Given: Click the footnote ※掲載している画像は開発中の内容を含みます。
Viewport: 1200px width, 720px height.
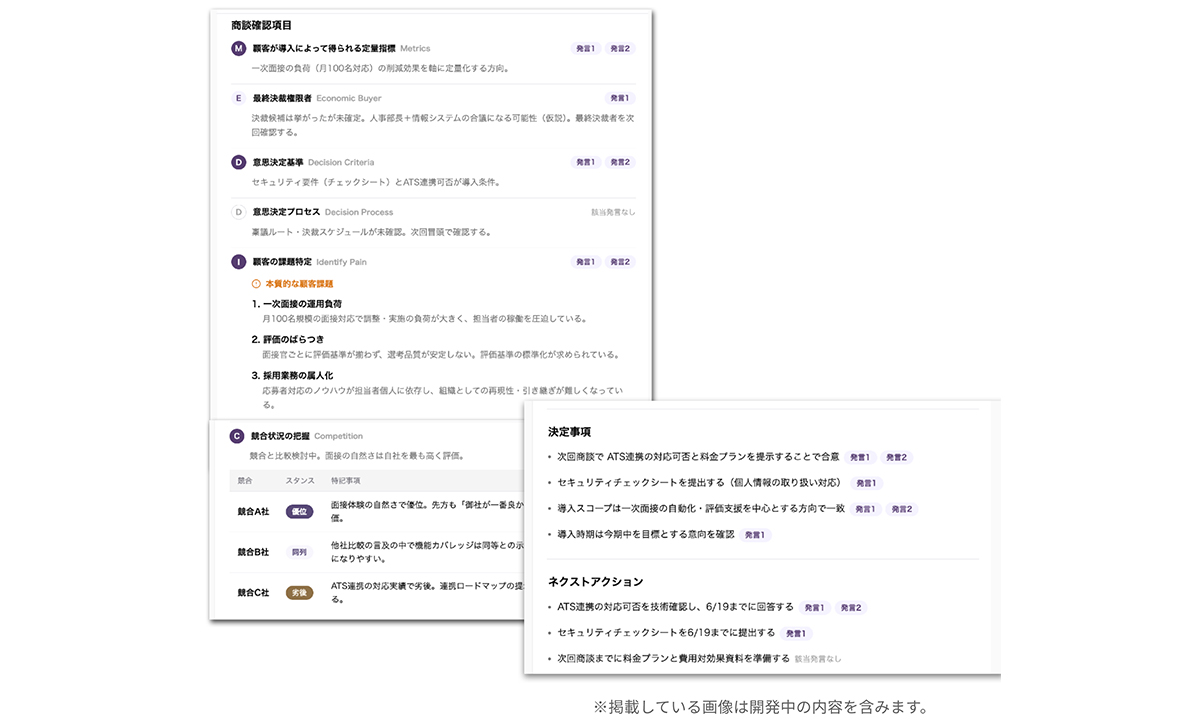Looking at the screenshot, I should click(x=761, y=707).
